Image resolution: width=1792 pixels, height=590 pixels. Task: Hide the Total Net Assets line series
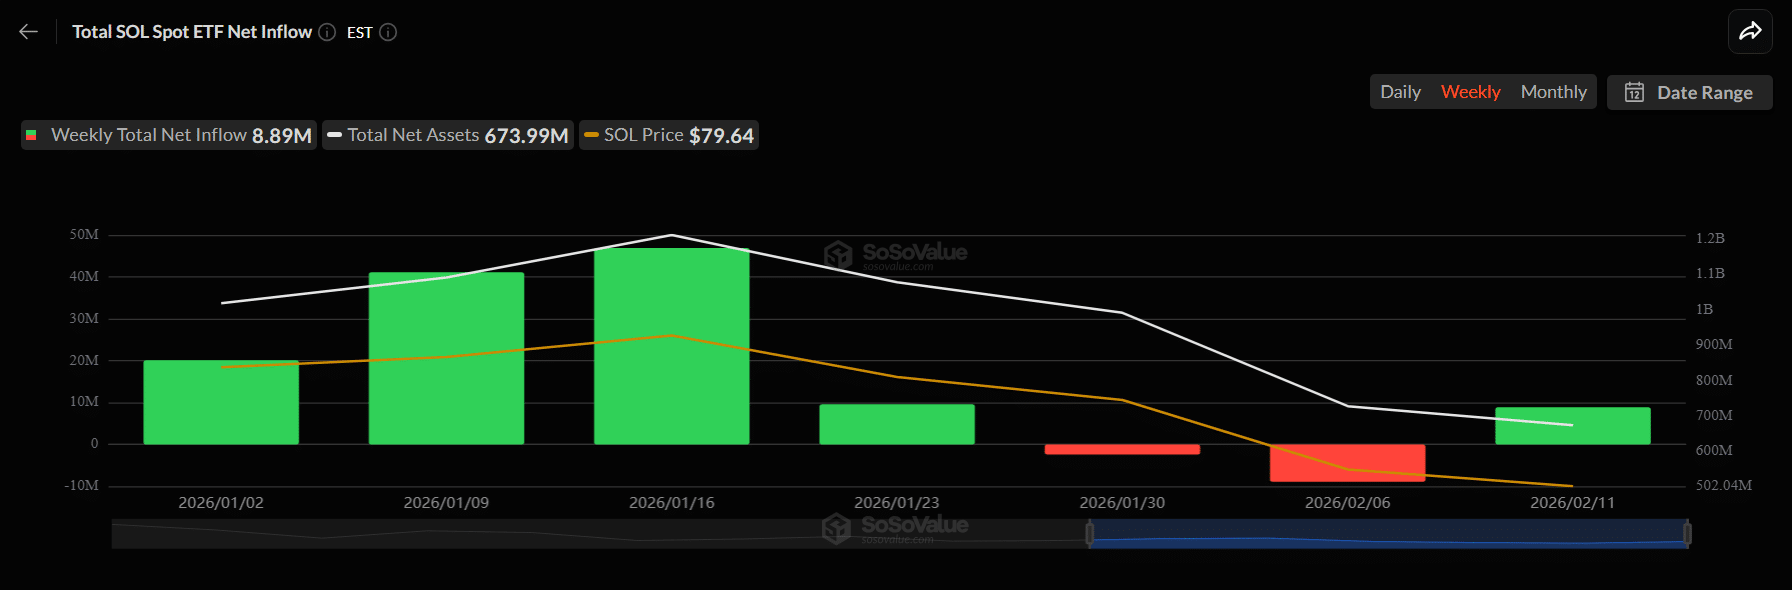(x=448, y=135)
